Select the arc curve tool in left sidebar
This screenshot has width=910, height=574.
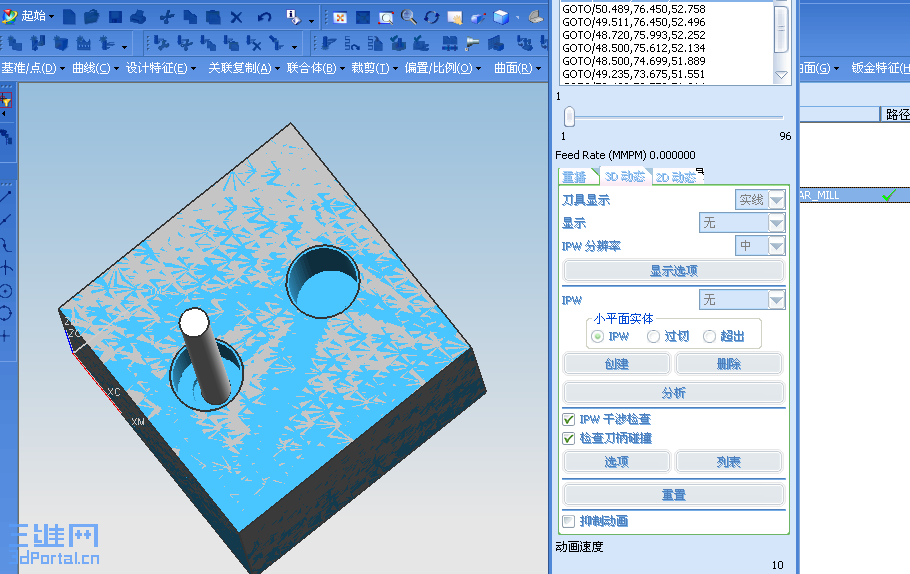6,246
